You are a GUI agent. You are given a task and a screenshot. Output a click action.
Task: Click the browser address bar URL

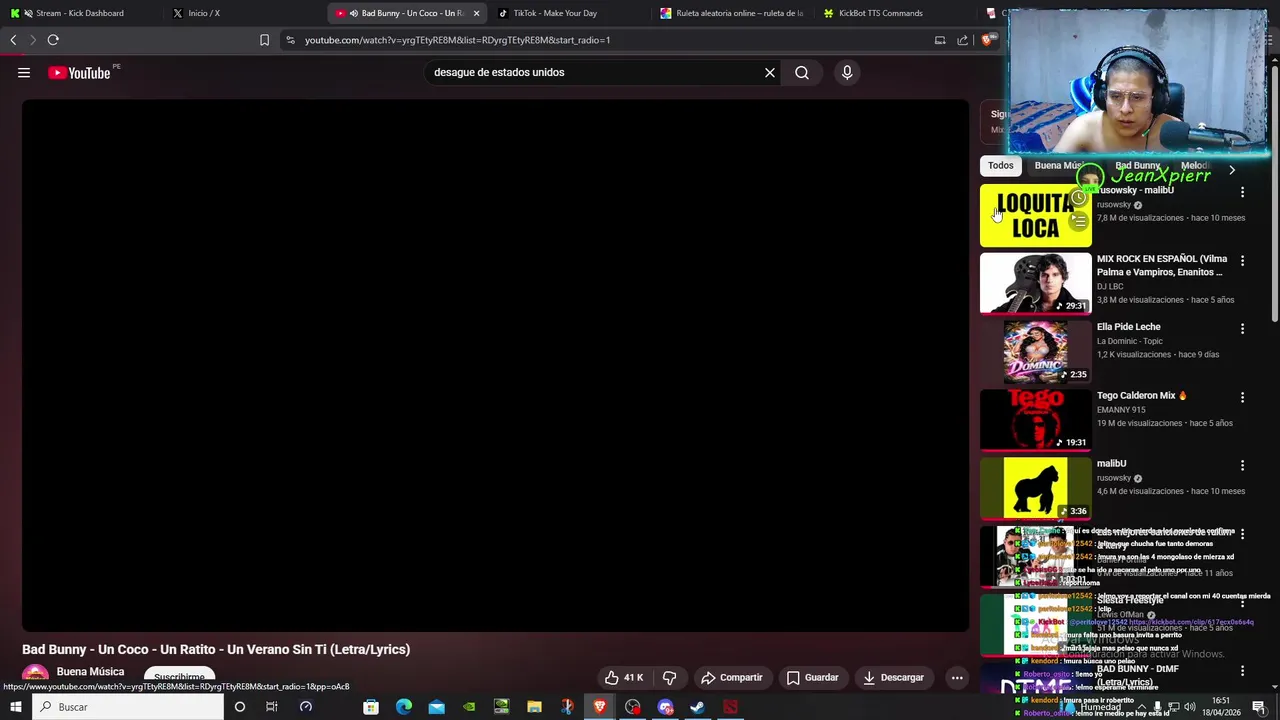(x=457, y=40)
